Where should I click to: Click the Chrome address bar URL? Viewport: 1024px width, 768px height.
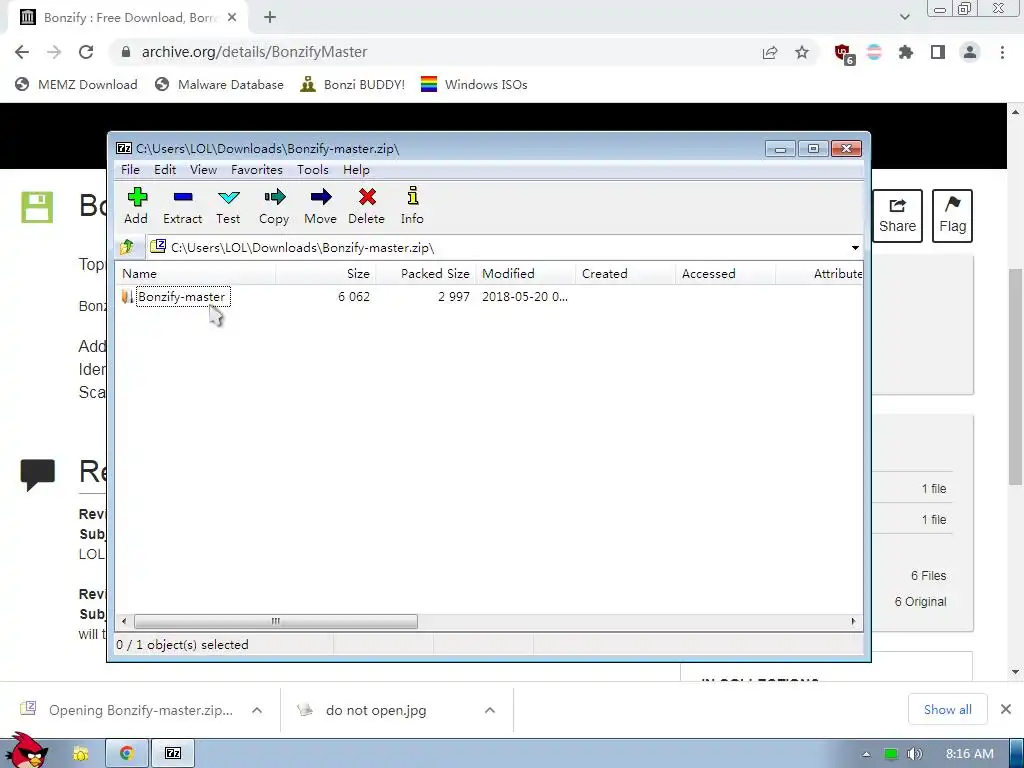(x=254, y=52)
